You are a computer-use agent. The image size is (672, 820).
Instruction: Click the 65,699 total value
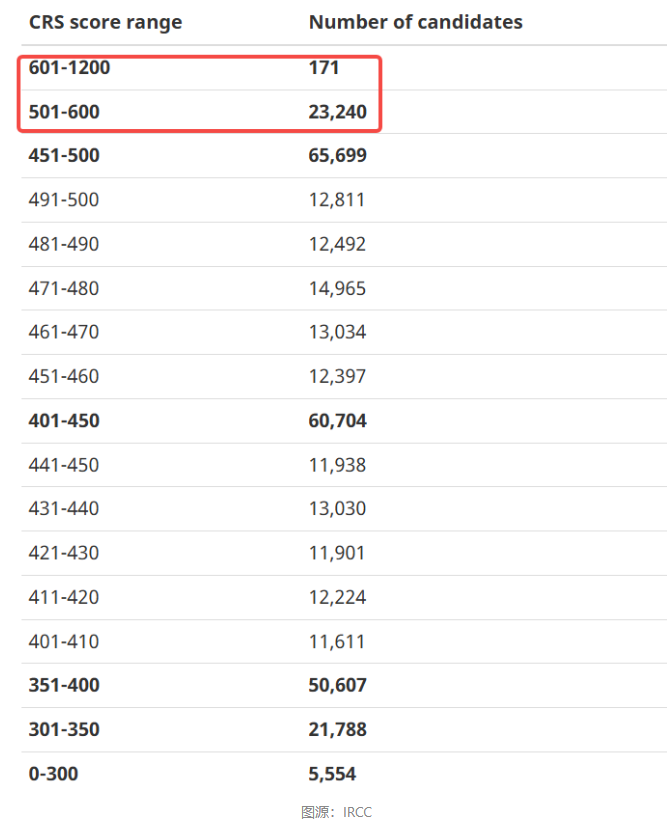tap(337, 155)
